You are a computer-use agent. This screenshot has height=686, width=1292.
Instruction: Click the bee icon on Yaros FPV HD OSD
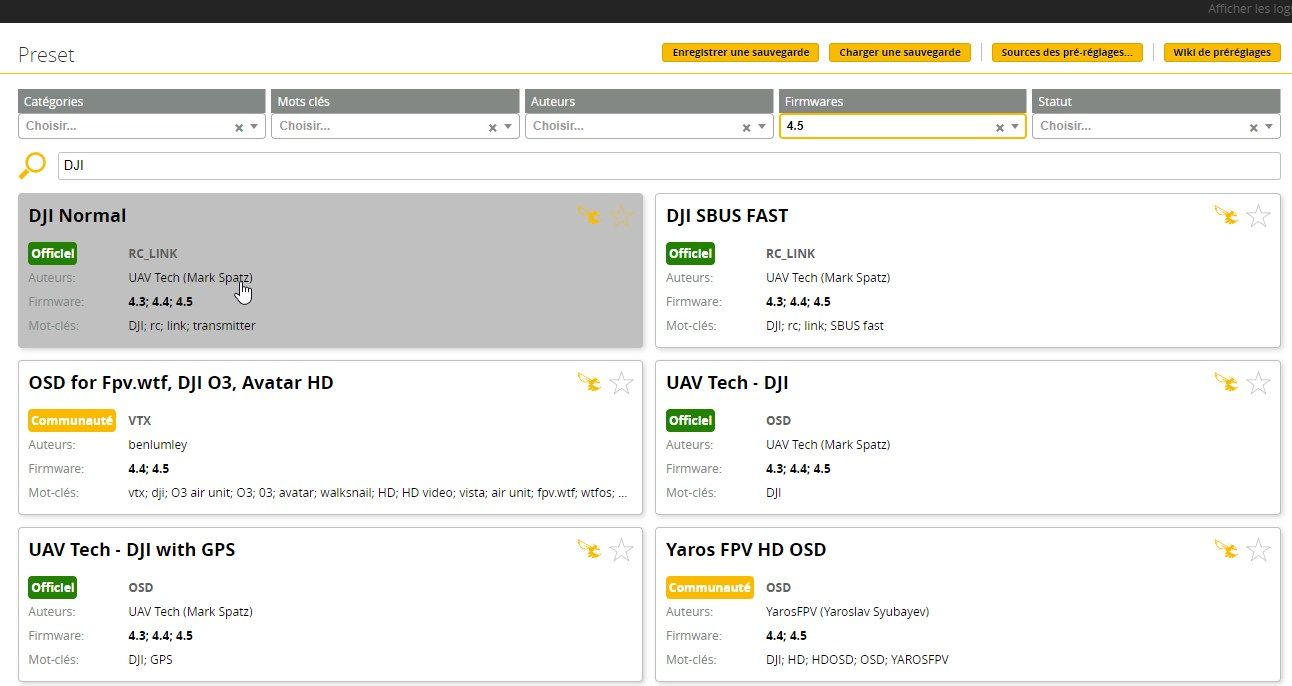pyautogui.click(x=1226, y=549)
